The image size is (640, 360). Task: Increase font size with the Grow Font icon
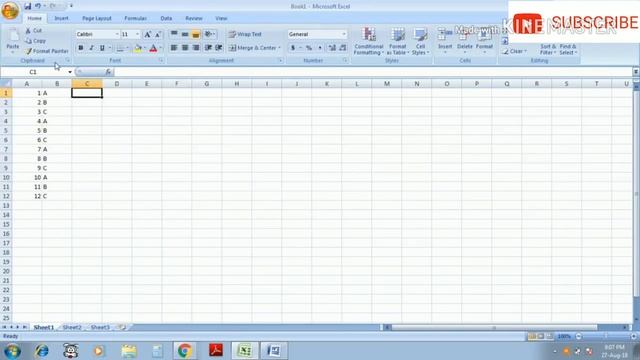147,34
